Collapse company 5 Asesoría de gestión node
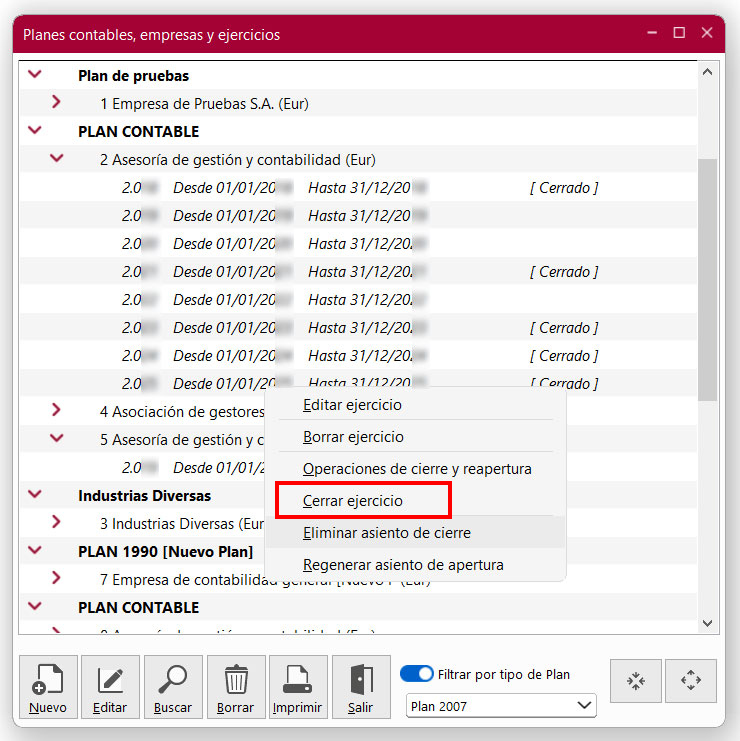Image resolution: width=740 pixels, height=741 pixels. [57, 438]
